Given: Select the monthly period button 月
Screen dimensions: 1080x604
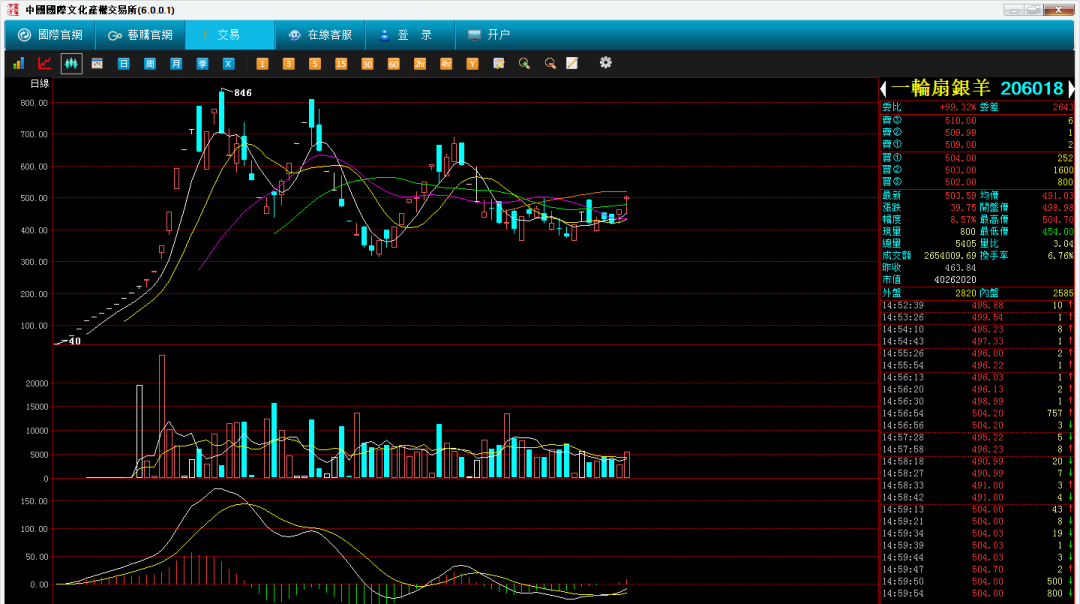Looking at the screenshot, I should point(176,63).
